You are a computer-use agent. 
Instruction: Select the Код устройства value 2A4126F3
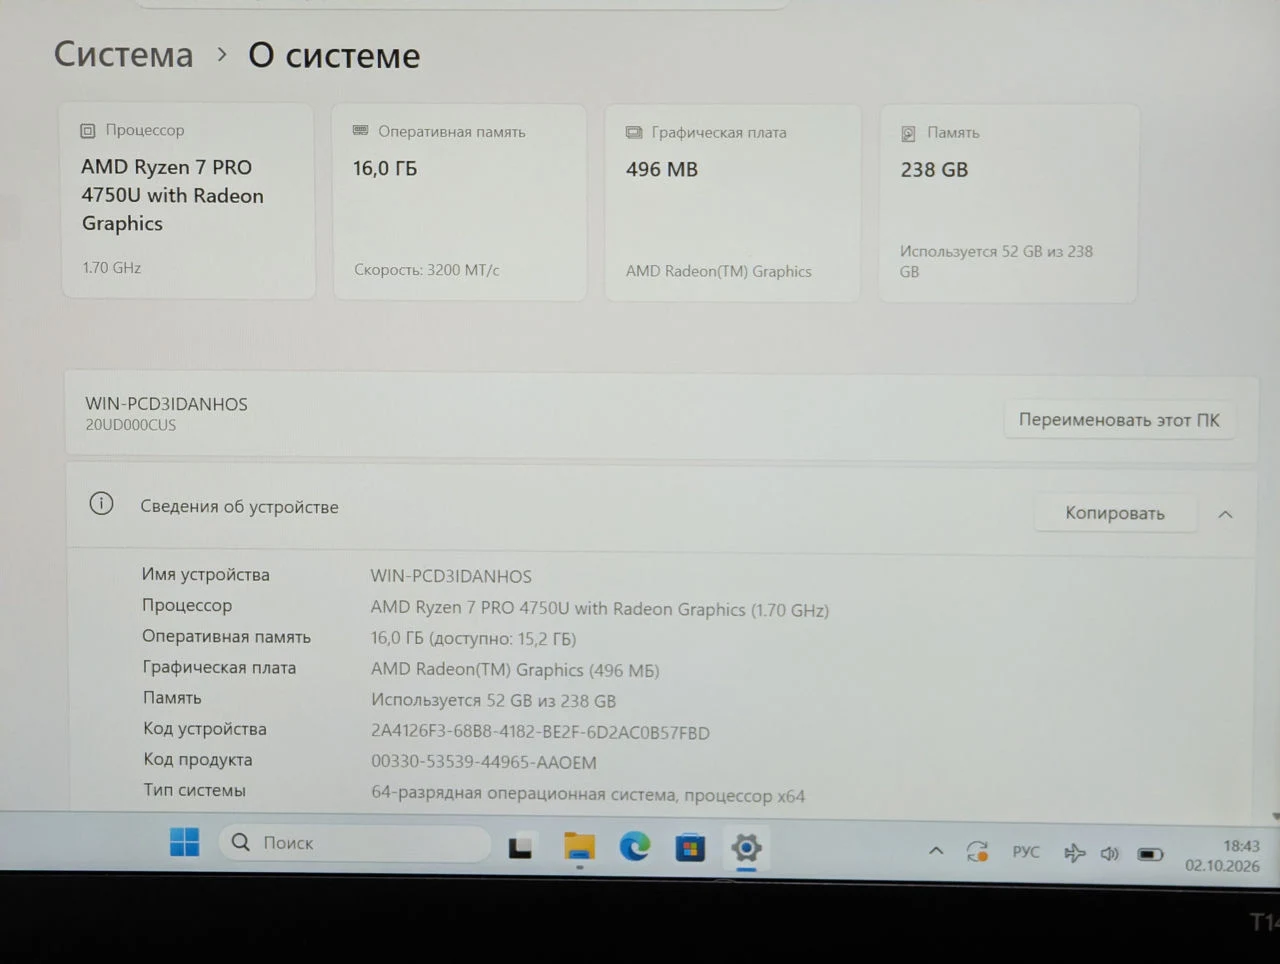540,733
